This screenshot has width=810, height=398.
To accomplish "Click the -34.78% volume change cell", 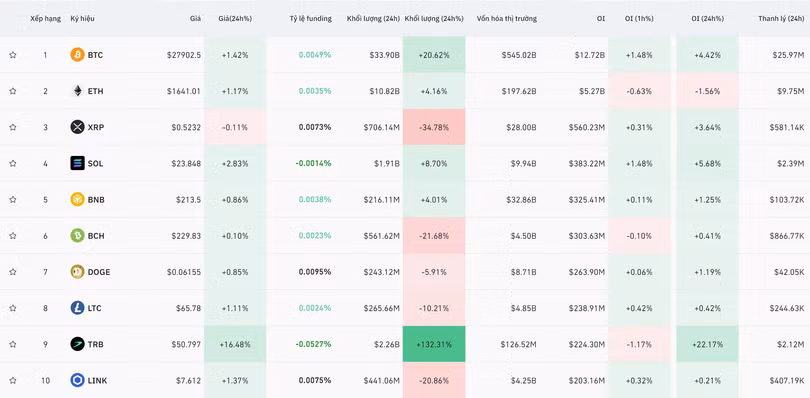I will [434, 127].
